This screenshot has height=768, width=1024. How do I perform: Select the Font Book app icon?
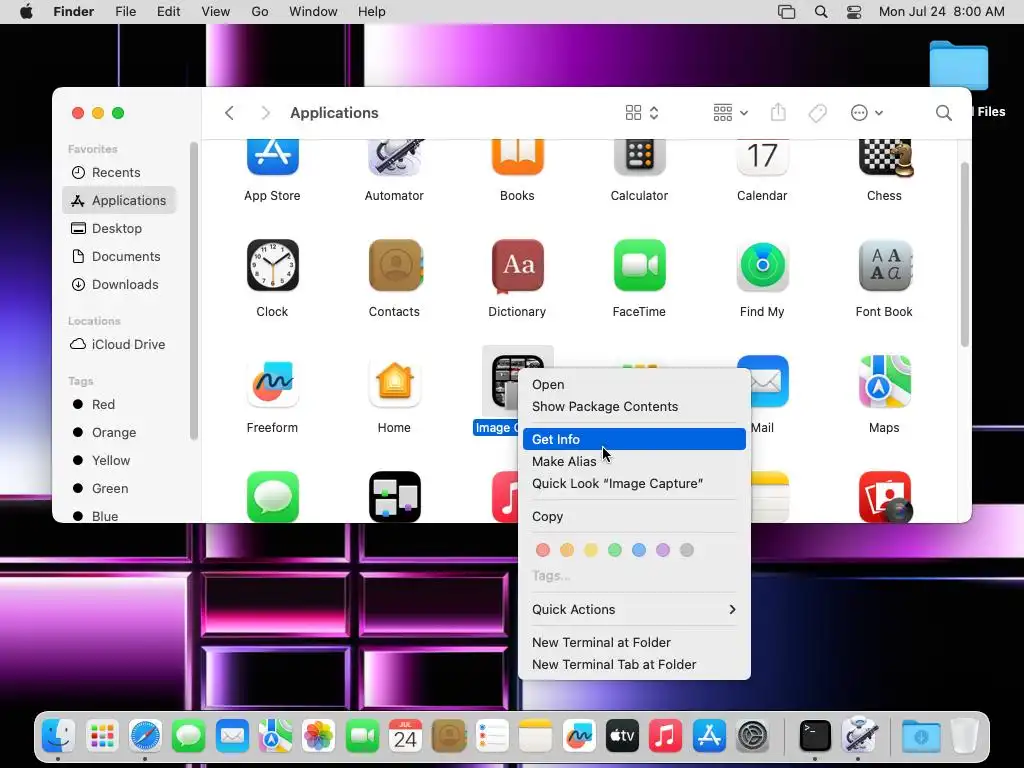(x=885, y=265)
